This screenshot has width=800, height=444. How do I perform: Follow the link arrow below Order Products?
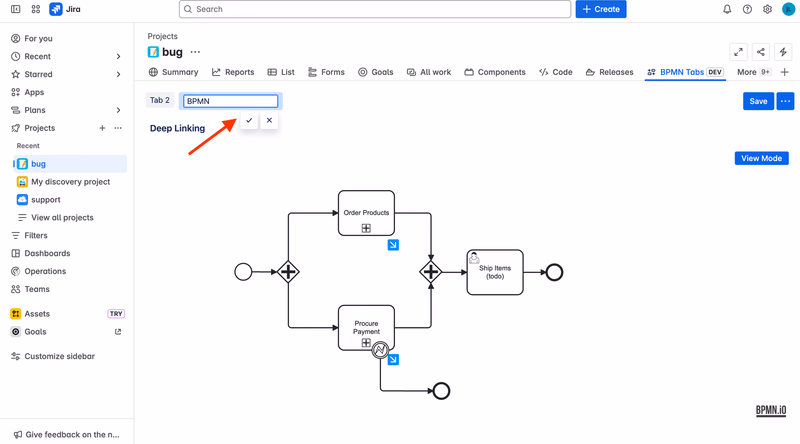(x=393, y=245)
